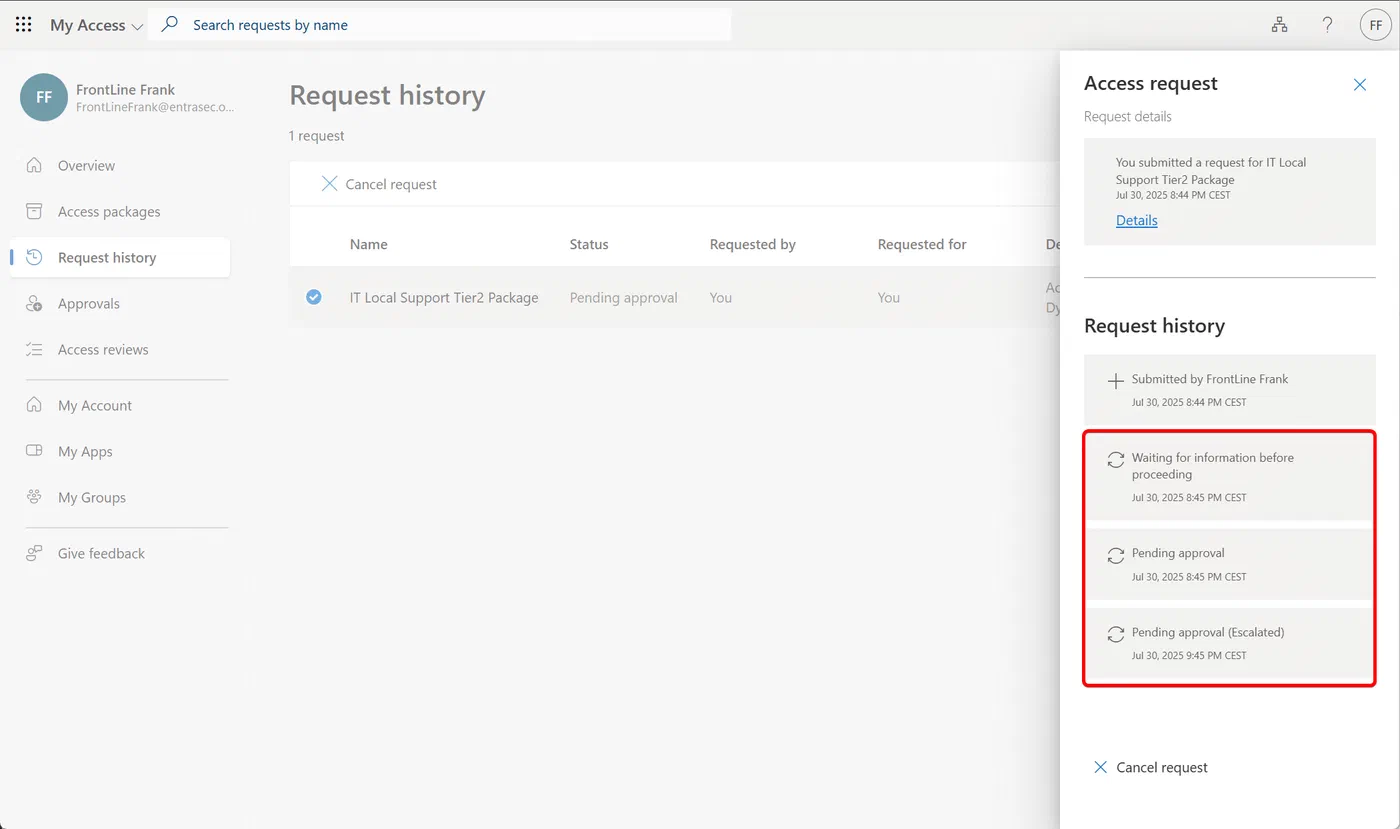Screen dimensions: 1400x829
Task: Open the organization chart icon
Action: click(1279, 25)
